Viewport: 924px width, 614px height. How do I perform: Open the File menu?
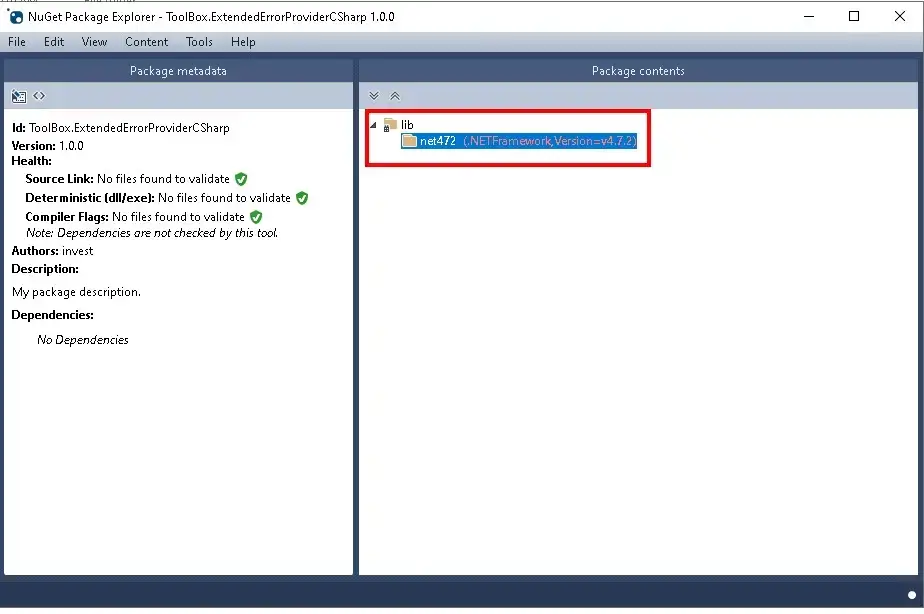[x=16, y=42]
